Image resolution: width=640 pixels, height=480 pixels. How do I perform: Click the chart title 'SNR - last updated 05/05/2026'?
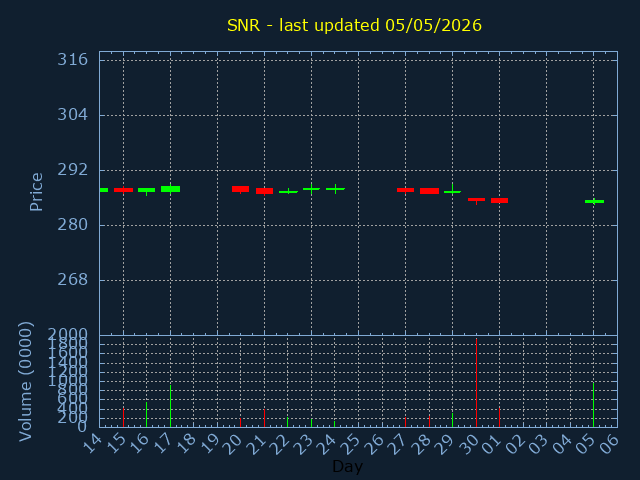click(x=354, y=25)
